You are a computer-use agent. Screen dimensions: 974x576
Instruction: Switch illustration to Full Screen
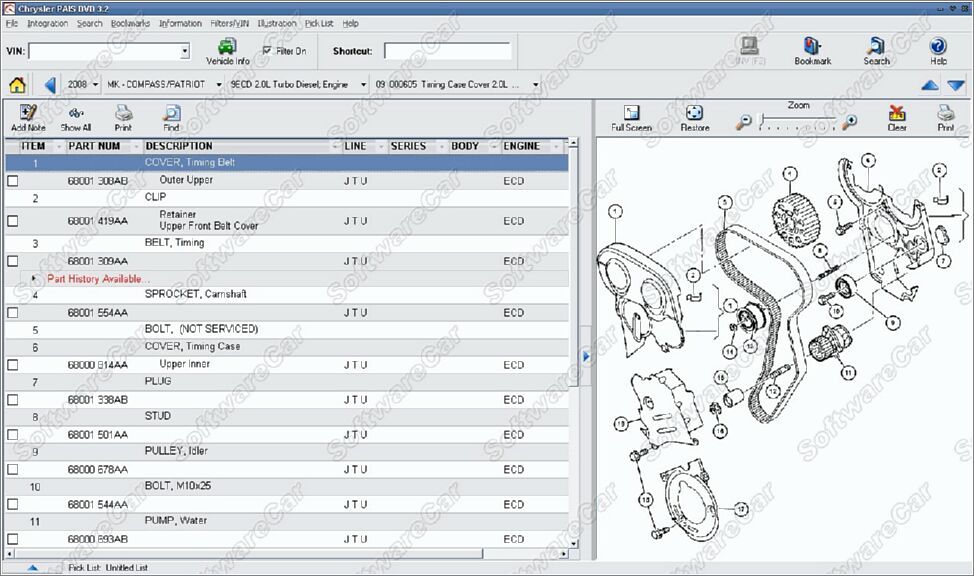[631, 114]
